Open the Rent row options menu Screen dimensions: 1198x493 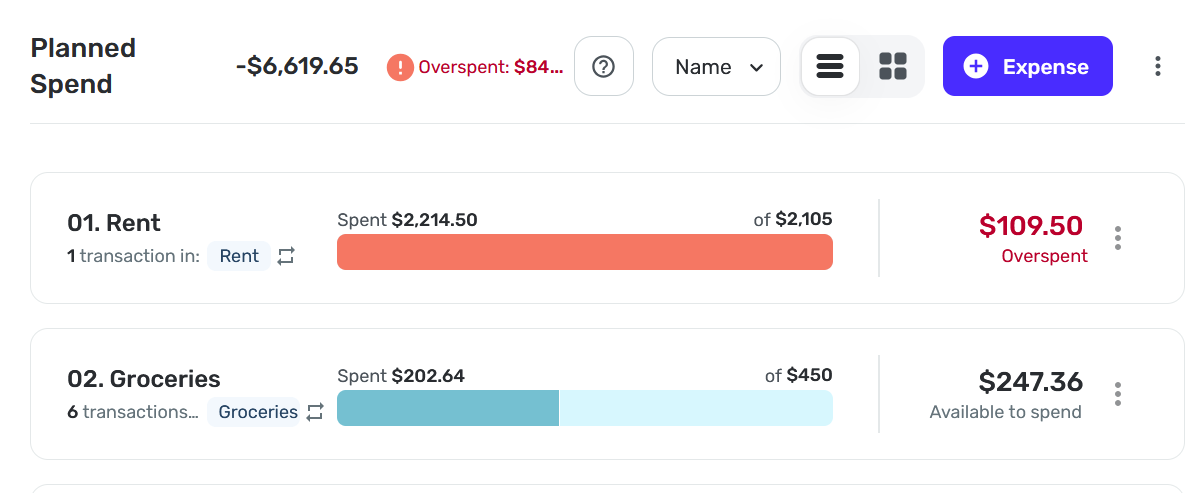1118,238
